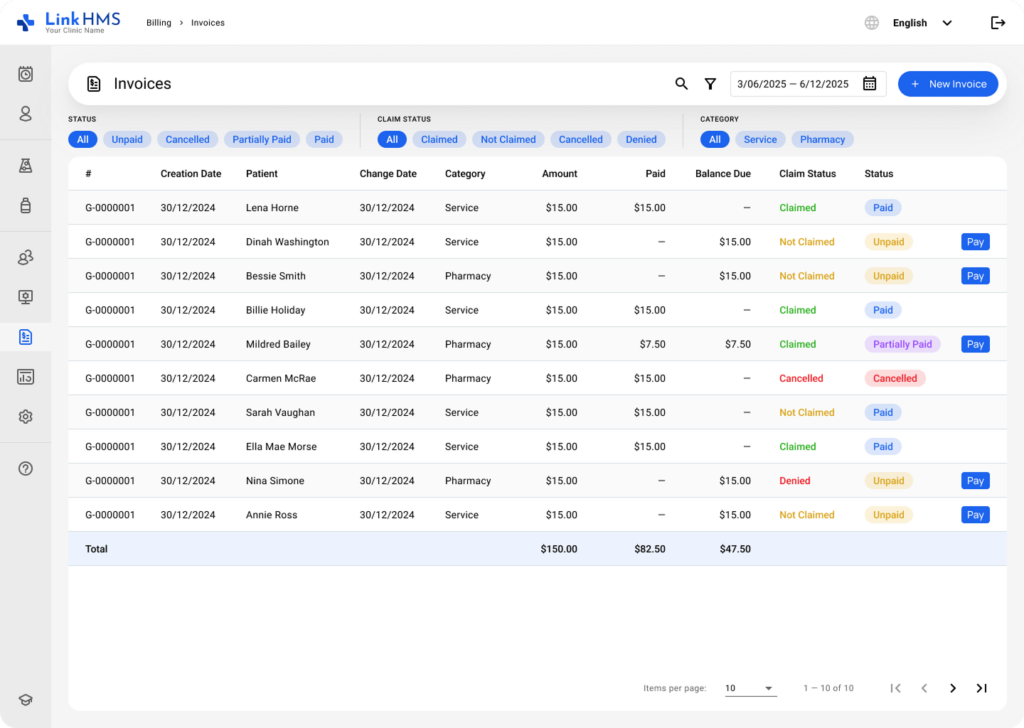1024x728 pixels.
Task: Select the Service category filter chip
Action: pos(760,139)
